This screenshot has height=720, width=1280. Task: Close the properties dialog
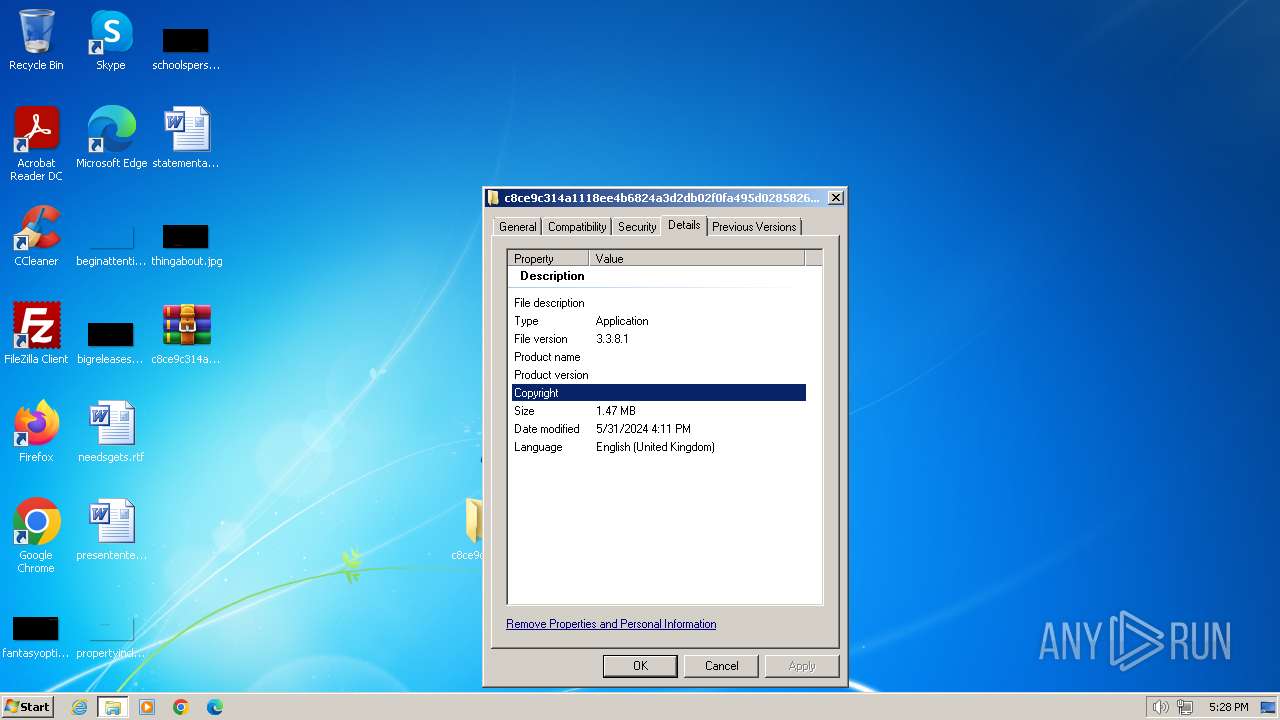836,198
